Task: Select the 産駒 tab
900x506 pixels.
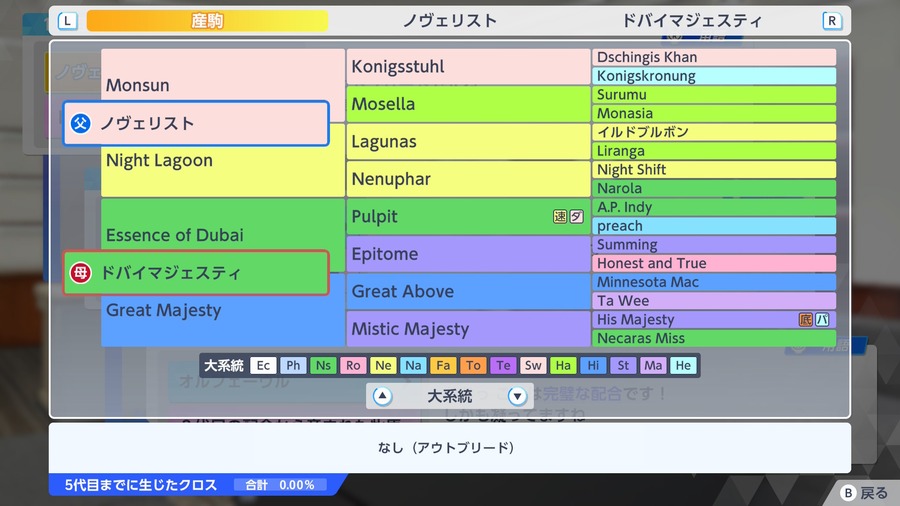Action: click(207, 21)
